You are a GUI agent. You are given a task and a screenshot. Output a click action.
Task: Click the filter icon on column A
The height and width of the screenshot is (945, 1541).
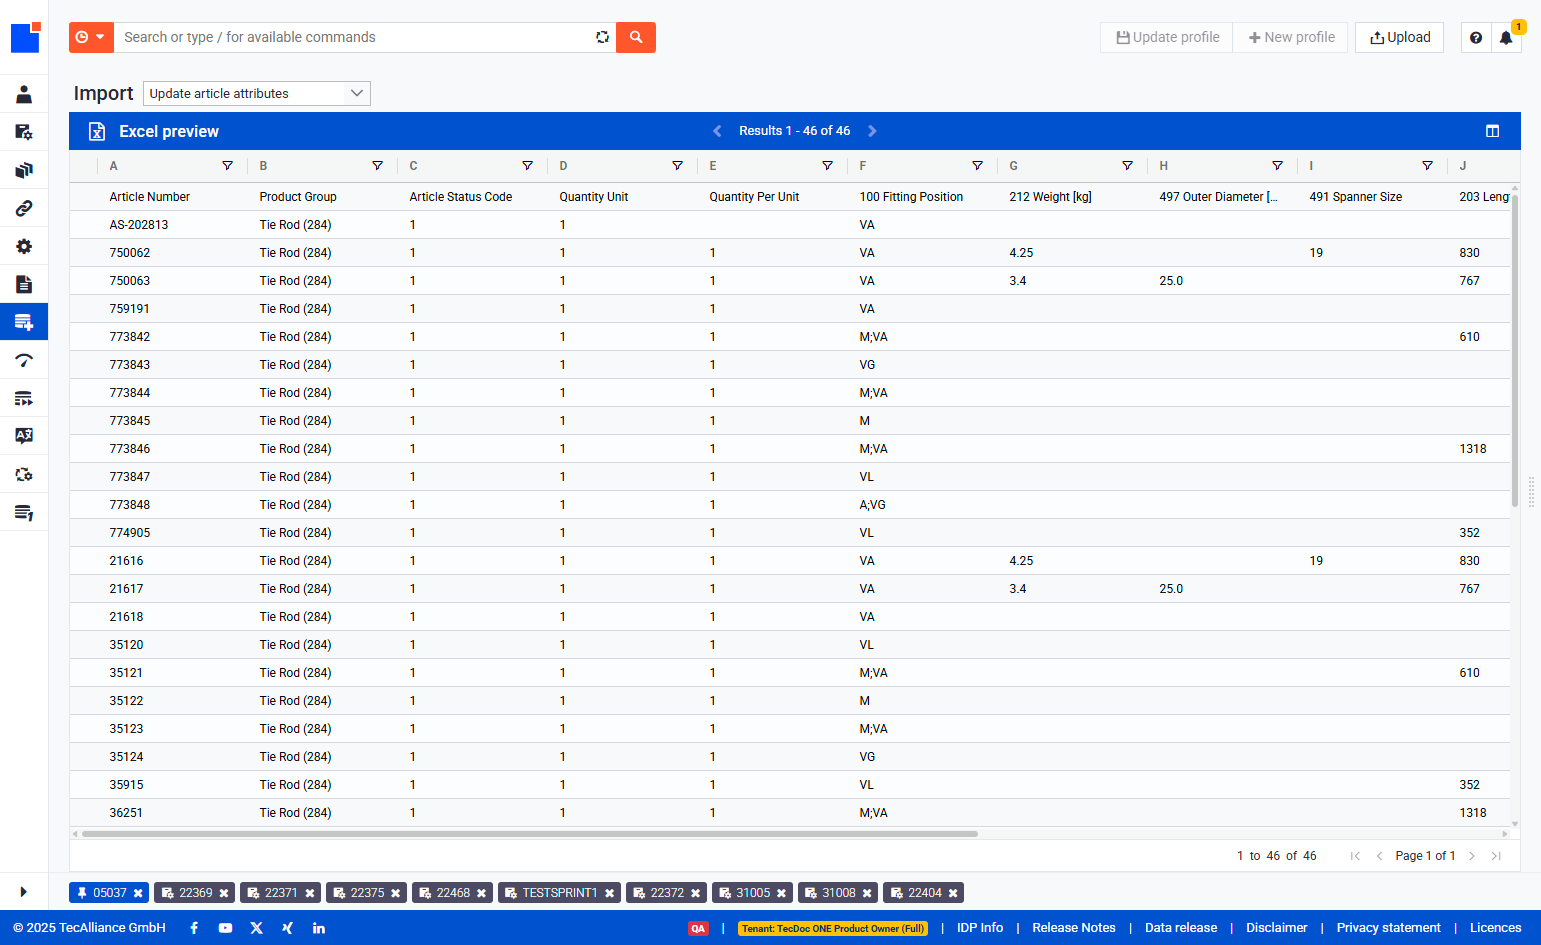coord(228,166)
